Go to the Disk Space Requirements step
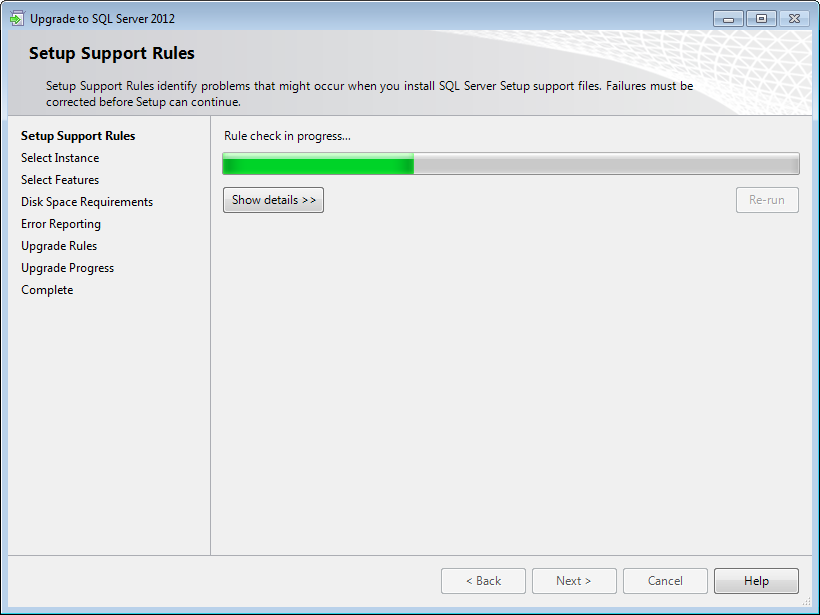This screenshot has width=820, height=615. [87, 202]
